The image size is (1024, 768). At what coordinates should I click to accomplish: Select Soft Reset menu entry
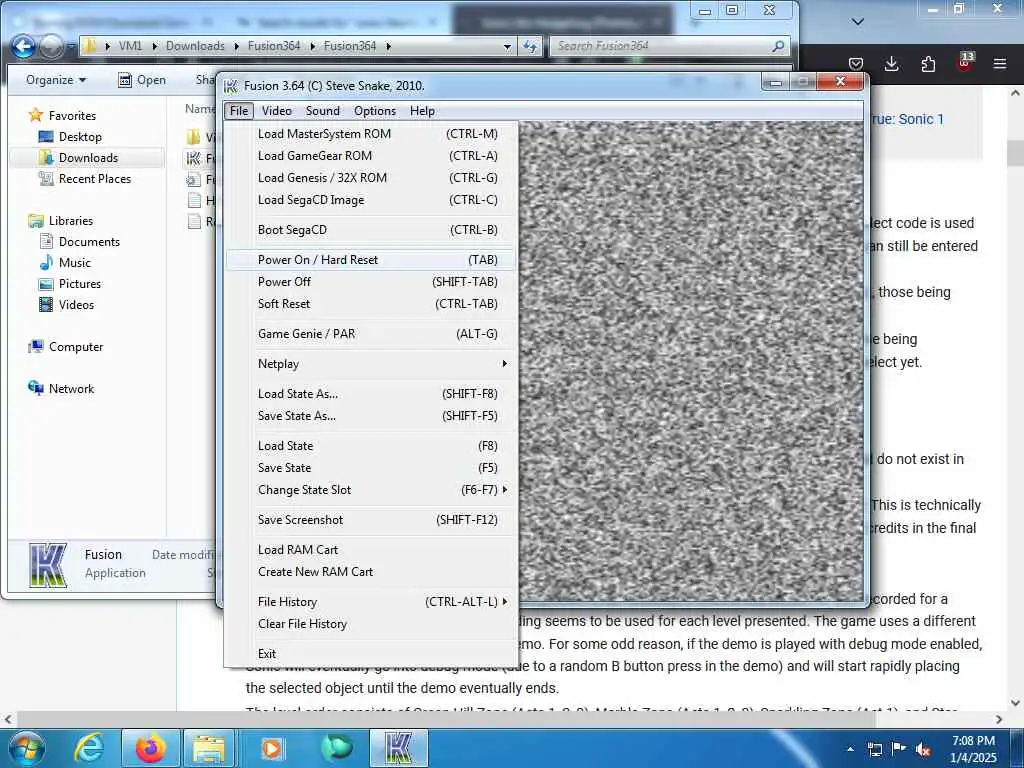[x=371, y=304]
